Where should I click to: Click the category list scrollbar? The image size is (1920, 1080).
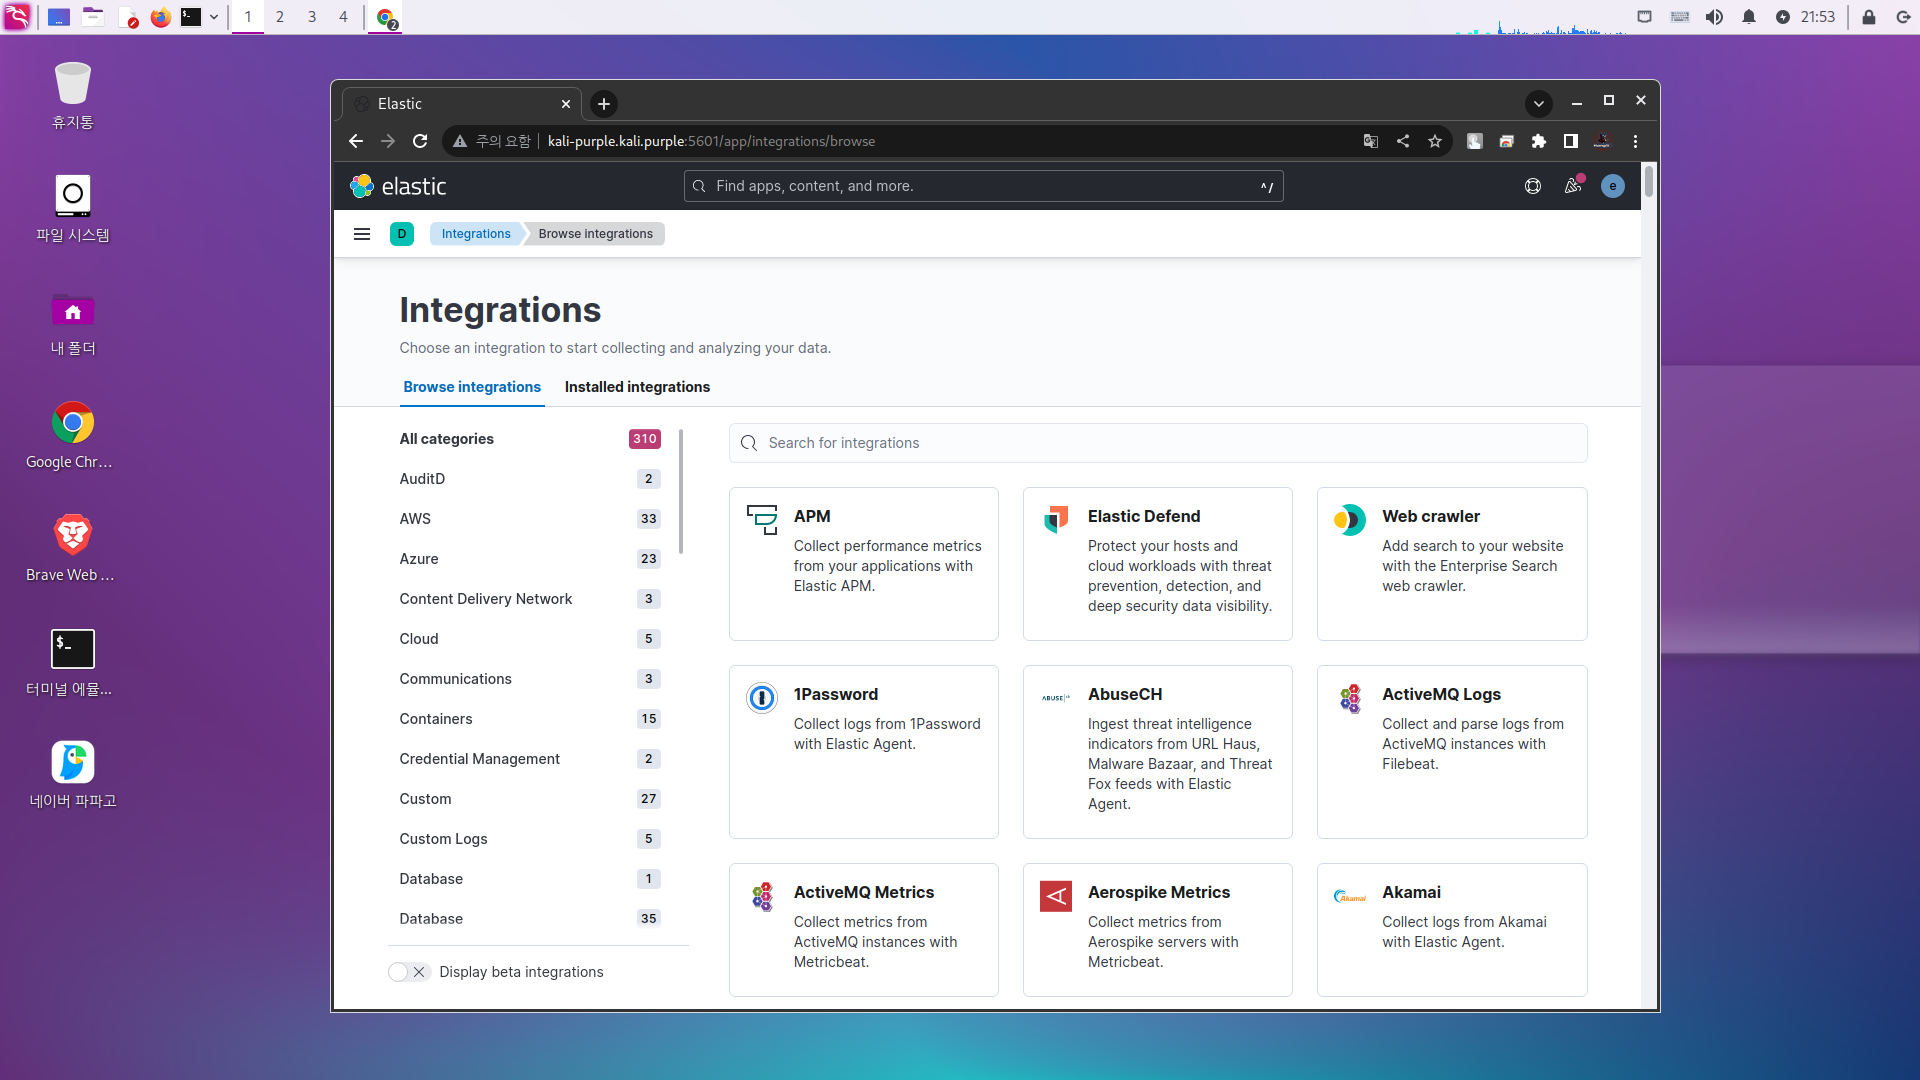click(681, 491)
